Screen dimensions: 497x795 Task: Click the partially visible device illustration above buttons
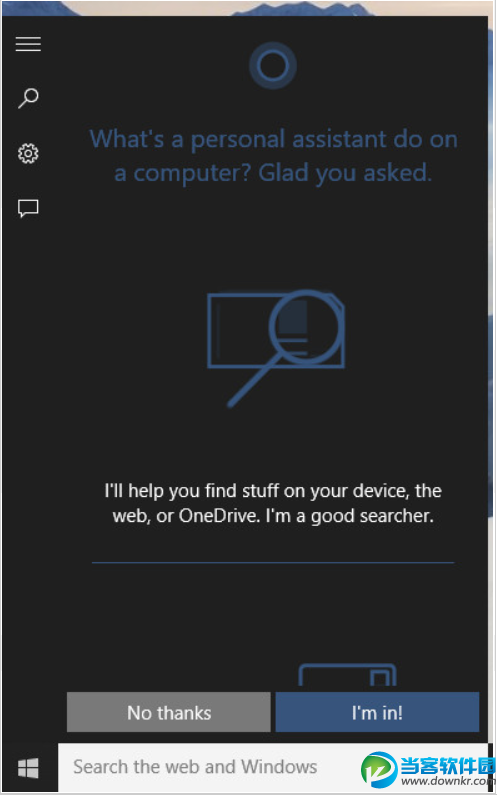coord(347,675)
